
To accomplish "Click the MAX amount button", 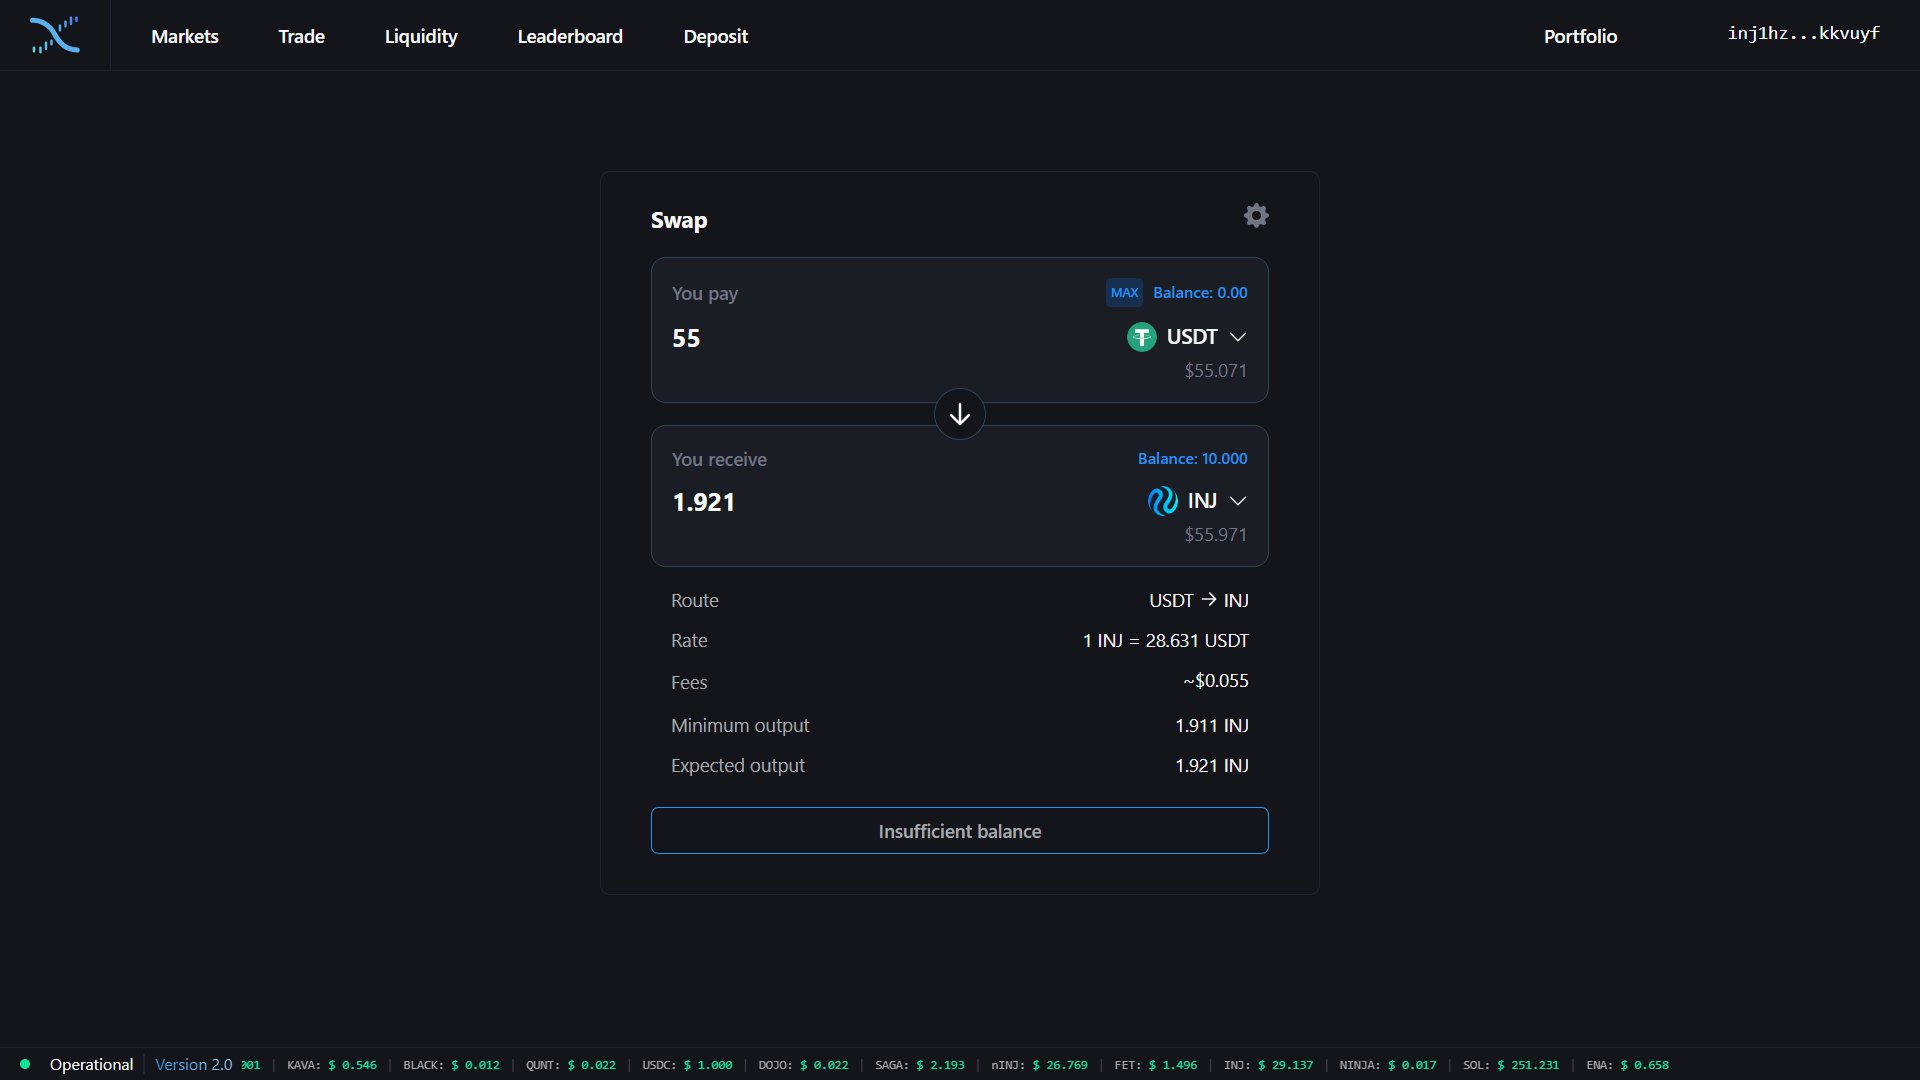I will [1125, 293].
